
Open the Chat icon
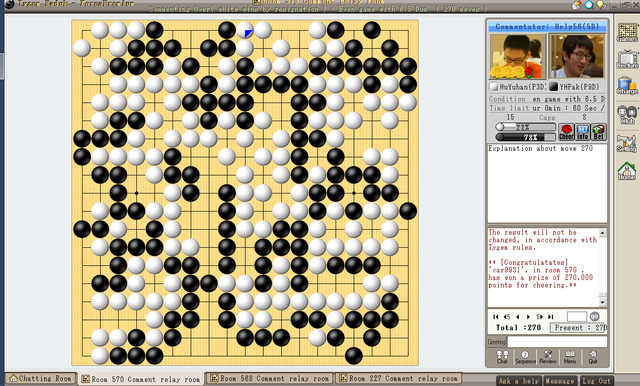coord(502,357)
